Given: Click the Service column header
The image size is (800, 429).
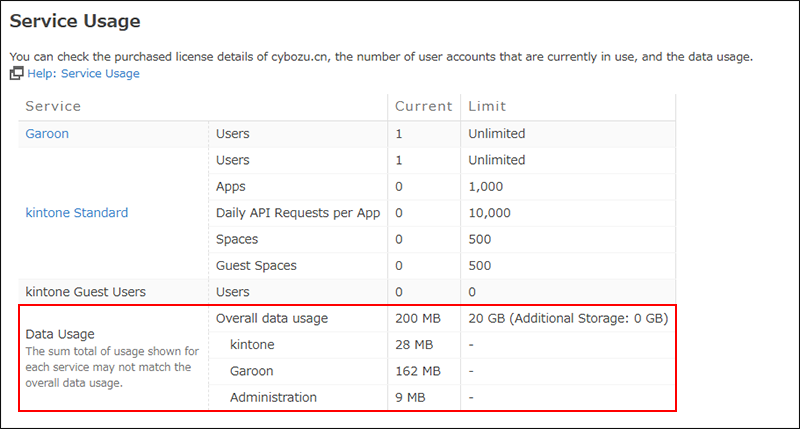Looking at the screenshot, I should pos(53,106).
